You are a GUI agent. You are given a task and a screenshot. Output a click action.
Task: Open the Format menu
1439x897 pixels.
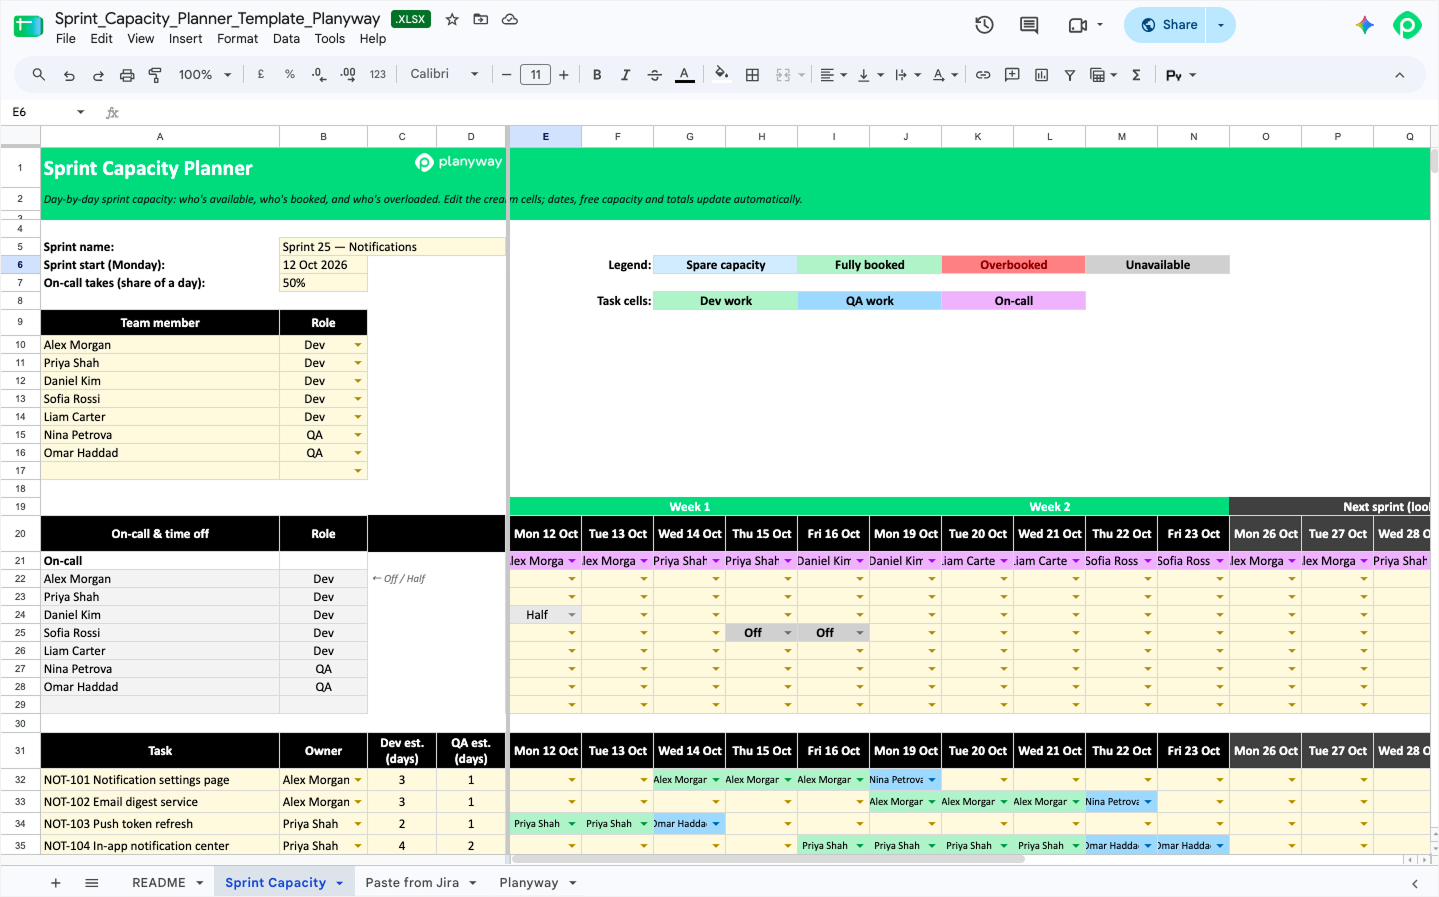click(x=237, y=39)
